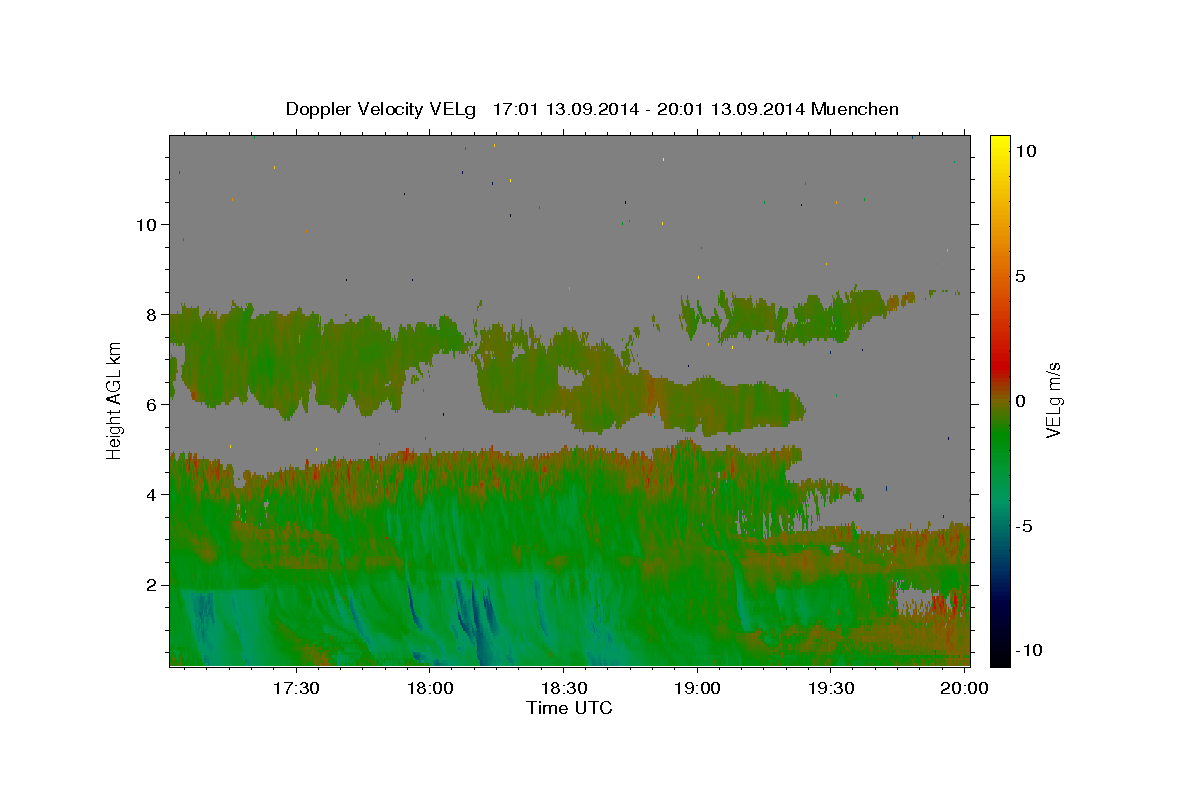Click the colorbar value 5 label
This screenshot has width=1200, height=800.
[1020, 276]
